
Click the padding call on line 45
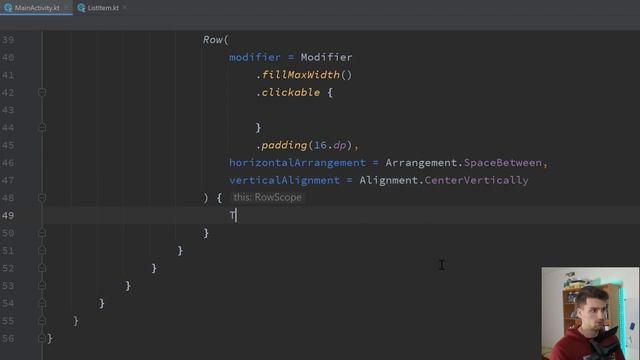pyautogui.click(x=284, y=145)
